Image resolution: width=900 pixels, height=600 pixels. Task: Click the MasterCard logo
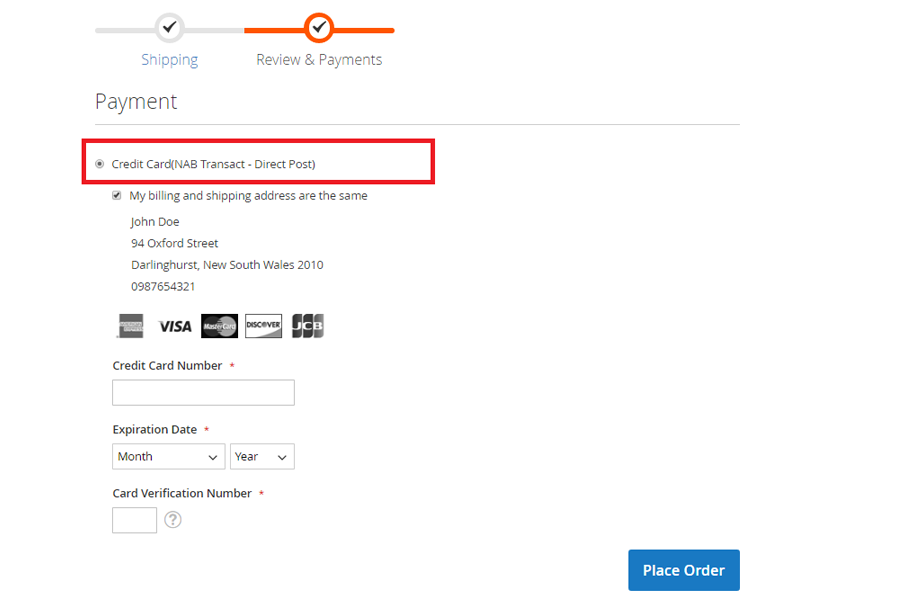pyautogui.click(x=219, y=326)
